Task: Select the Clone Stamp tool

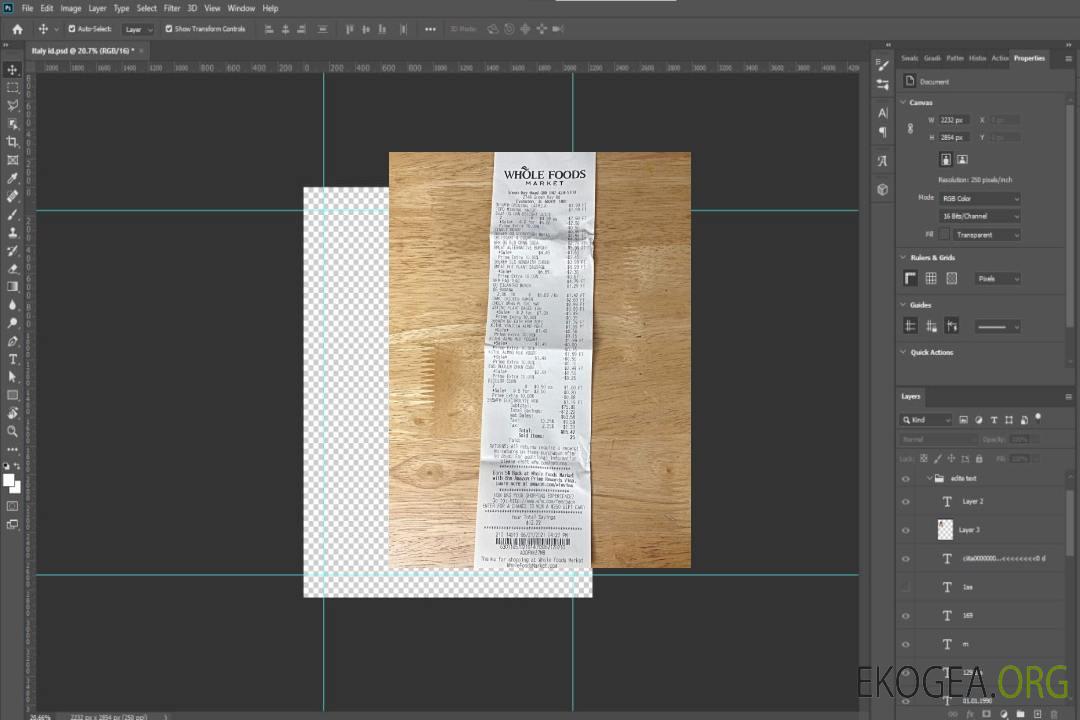Action: pyautogui.click(x=13, y=232)
